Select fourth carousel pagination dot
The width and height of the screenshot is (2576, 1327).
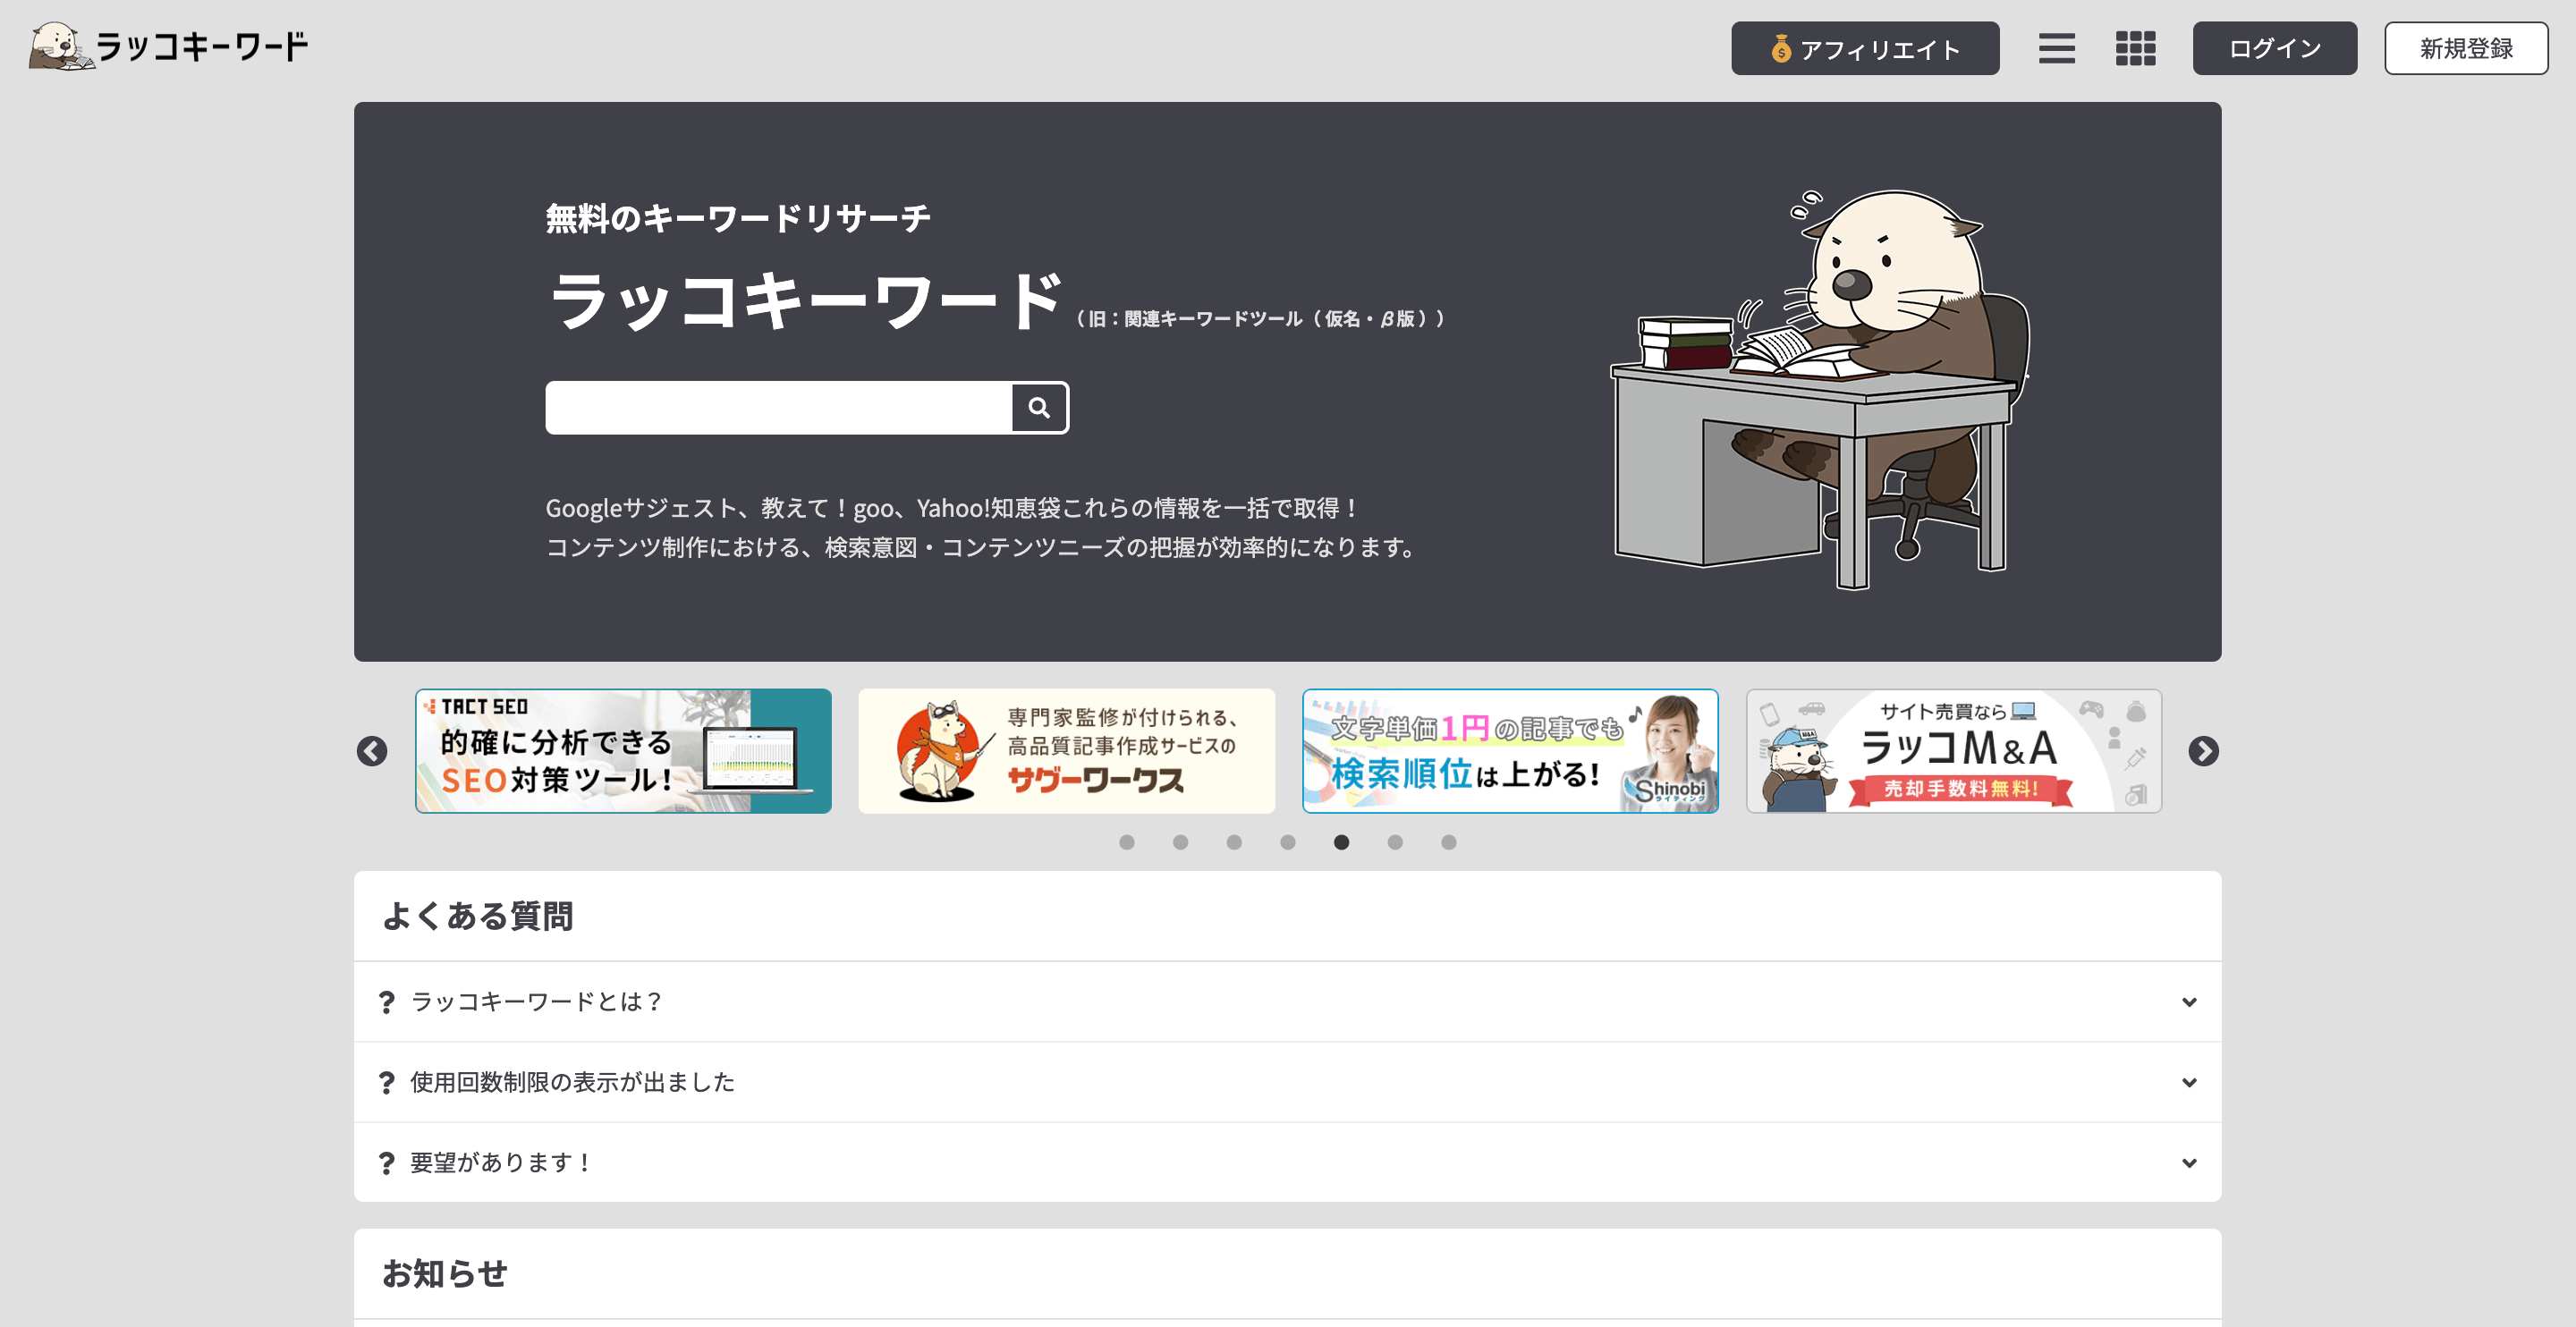click(x=1288, y=842)
